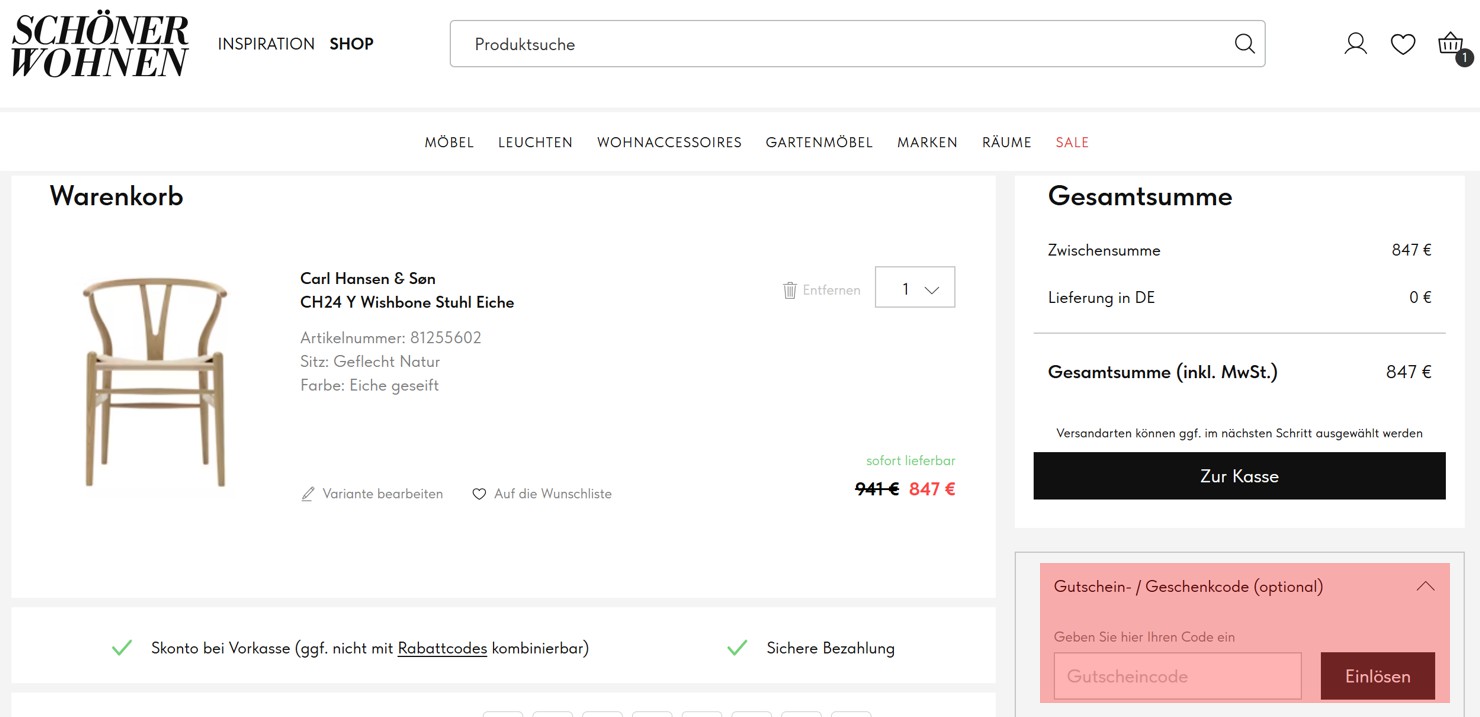
Task: Click the sofort lieferbar status text
Action: pyautogui.click(x=910, y=461)
